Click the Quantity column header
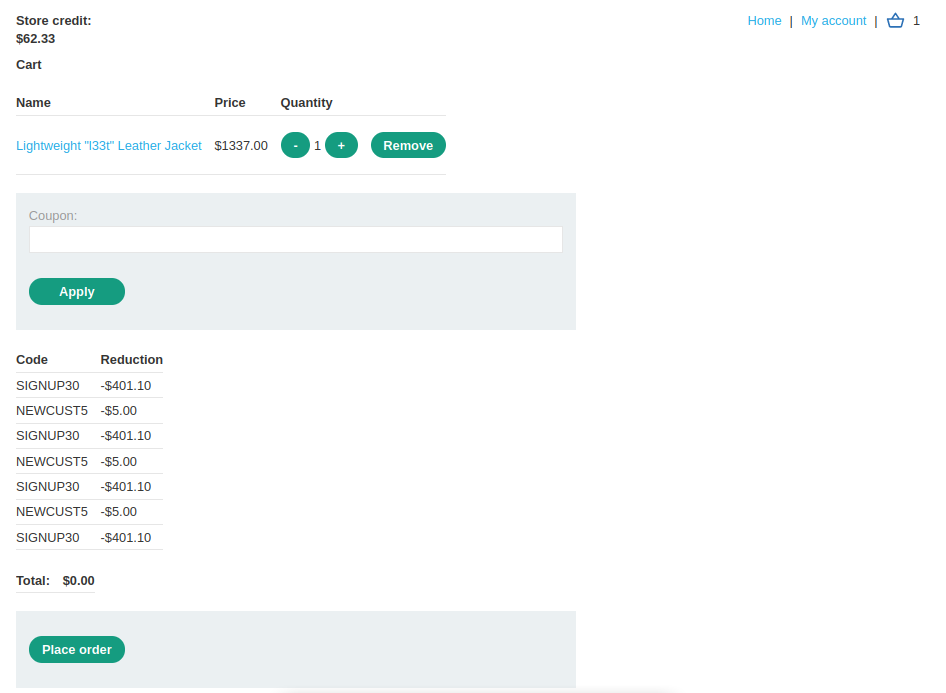Image resolution: width=946 pixels, height=693 pixels. tap(306, 103)
